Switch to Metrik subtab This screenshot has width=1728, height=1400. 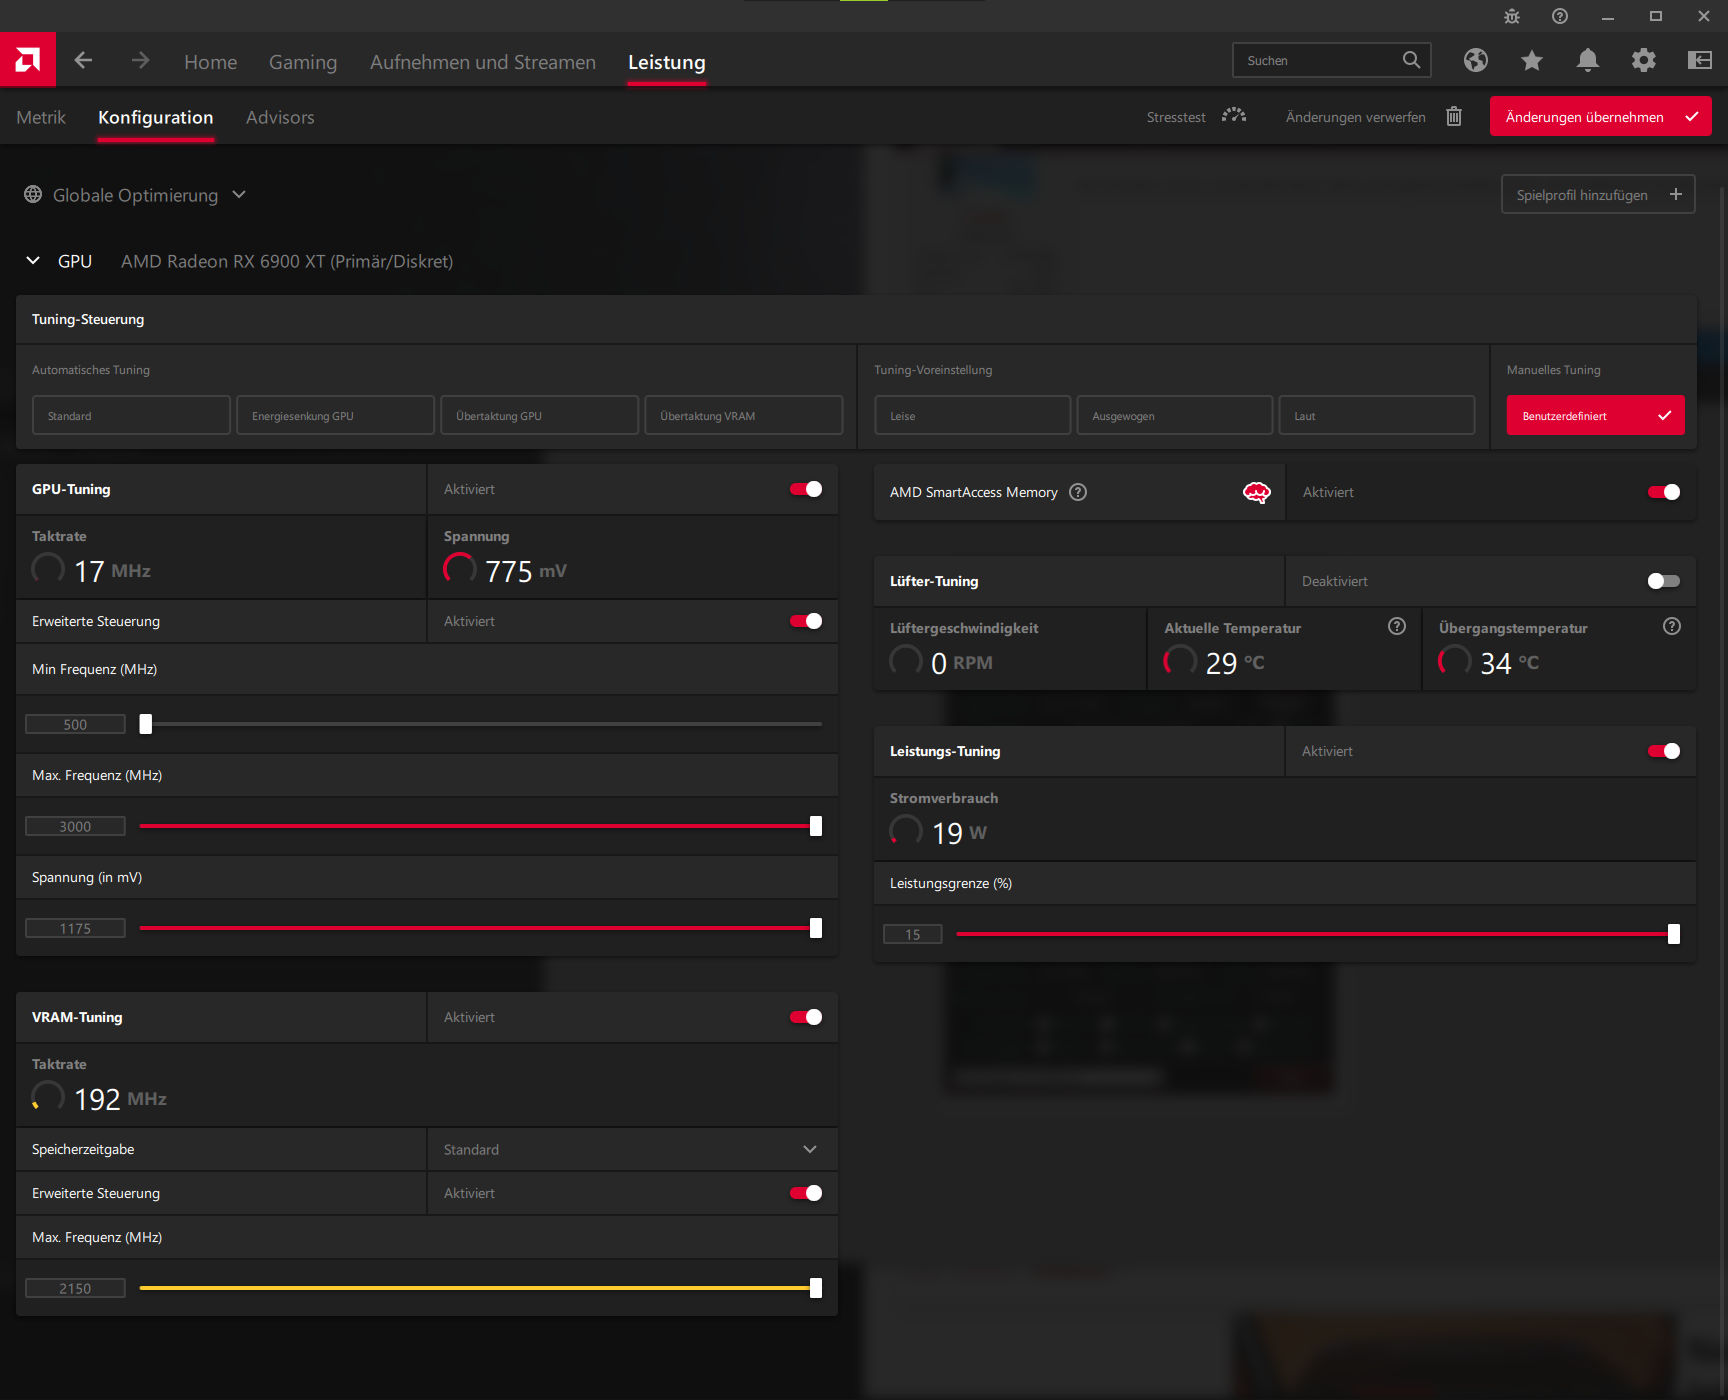pos(41,118)
